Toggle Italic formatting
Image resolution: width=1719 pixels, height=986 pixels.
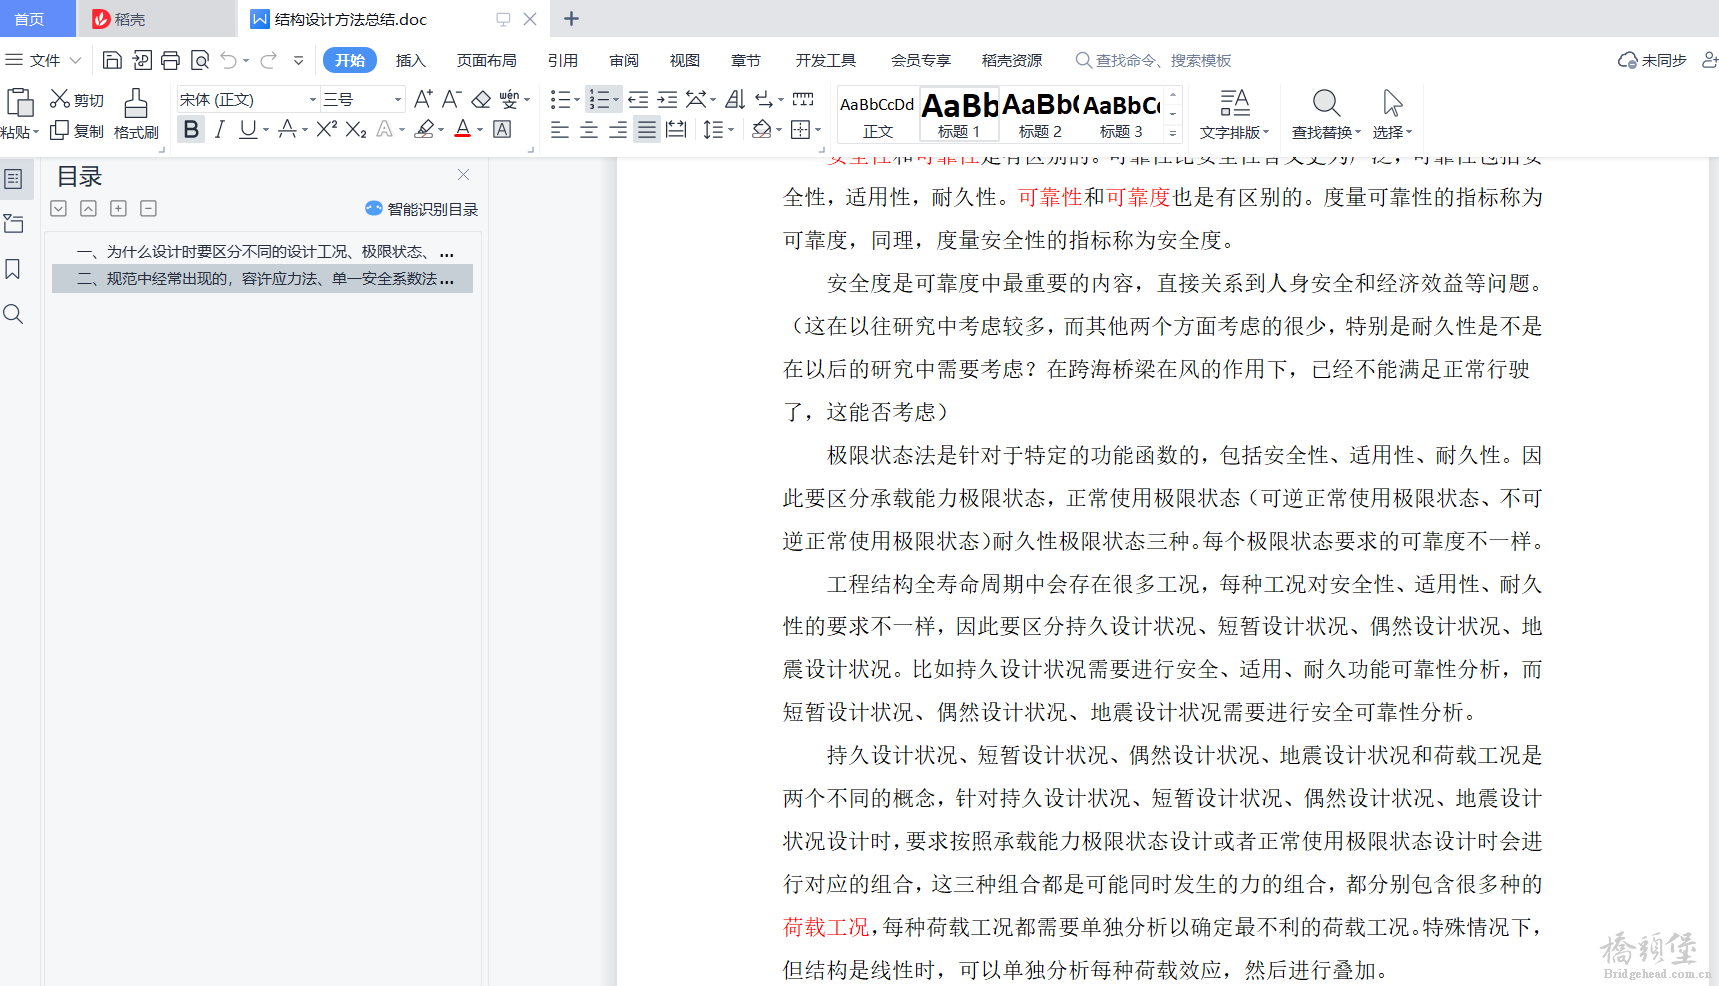tap(220, 129)
